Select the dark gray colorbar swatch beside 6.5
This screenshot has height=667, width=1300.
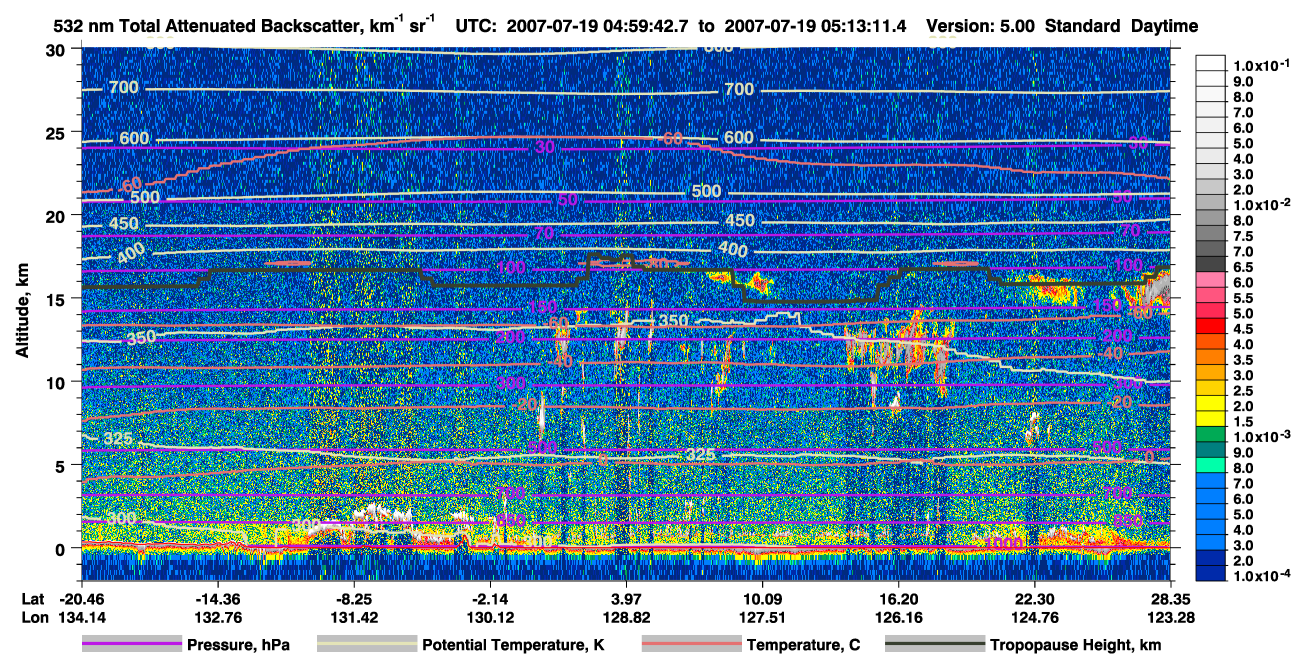(x=1211, y=266)
